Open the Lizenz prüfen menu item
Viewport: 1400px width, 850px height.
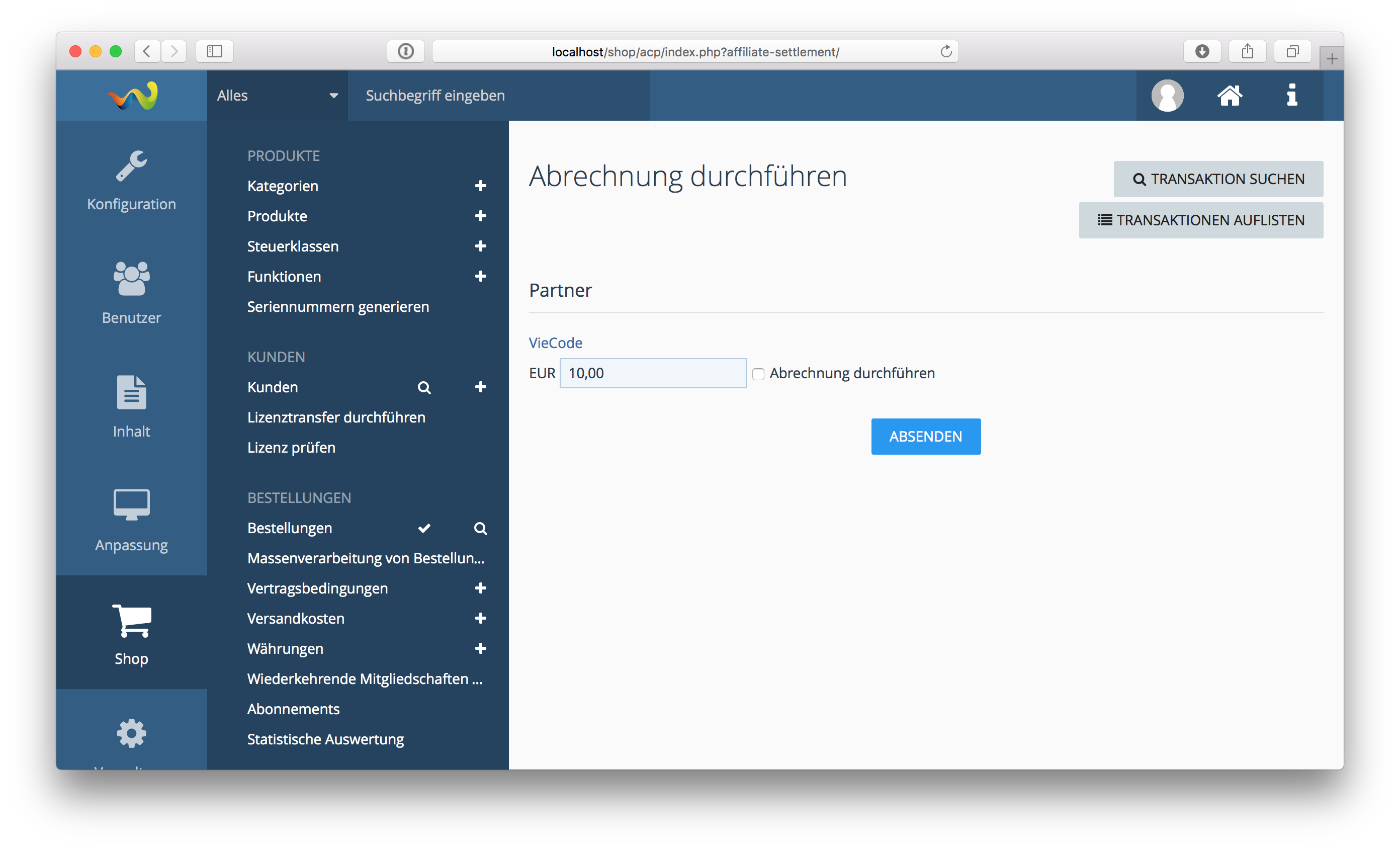291,448
